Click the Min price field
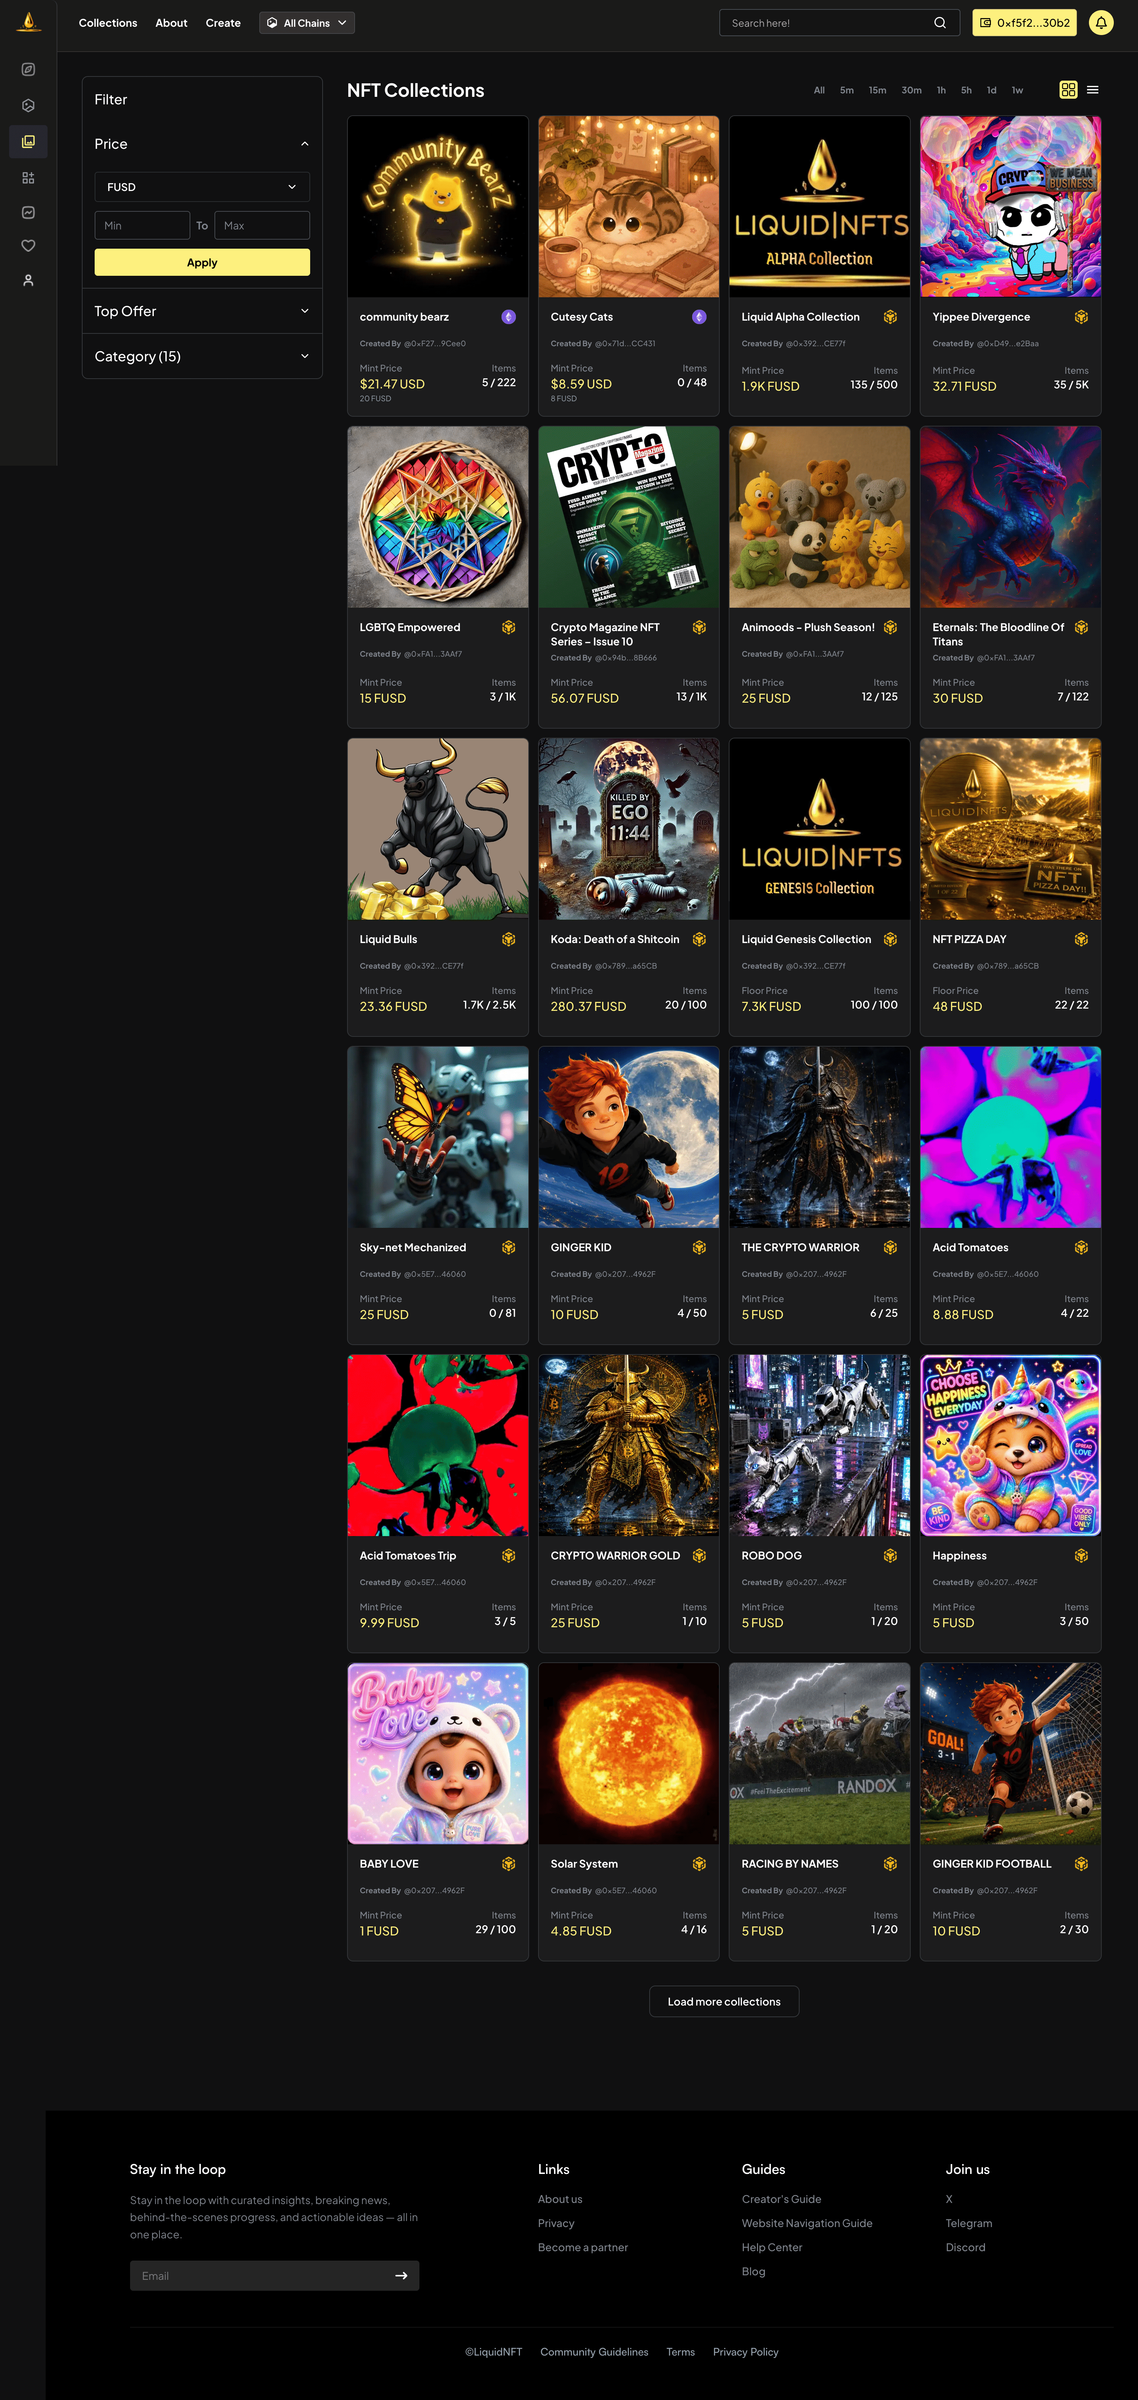1138x2400 pixels. (x=142, y=225)
